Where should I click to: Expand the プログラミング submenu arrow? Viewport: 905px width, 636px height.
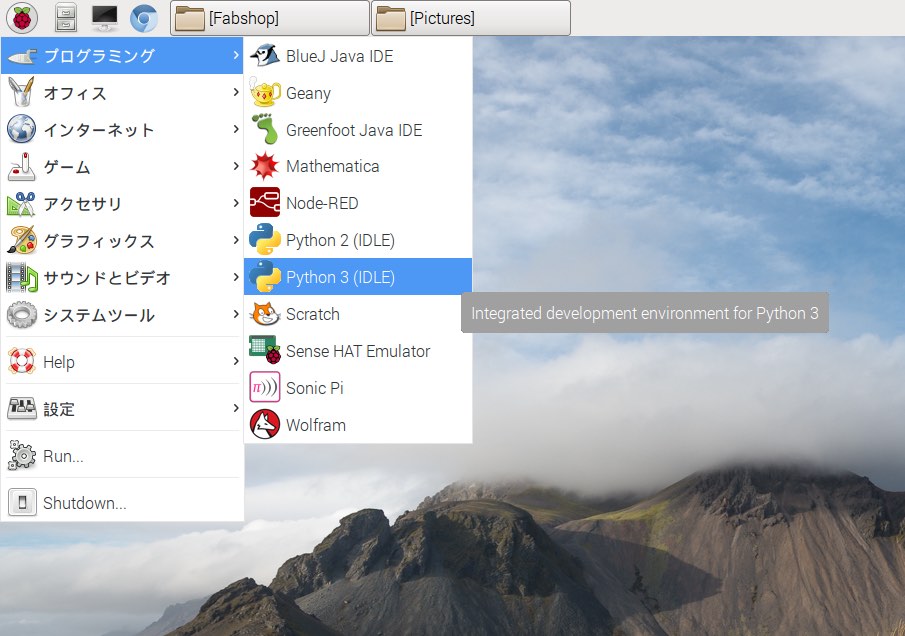235,55
